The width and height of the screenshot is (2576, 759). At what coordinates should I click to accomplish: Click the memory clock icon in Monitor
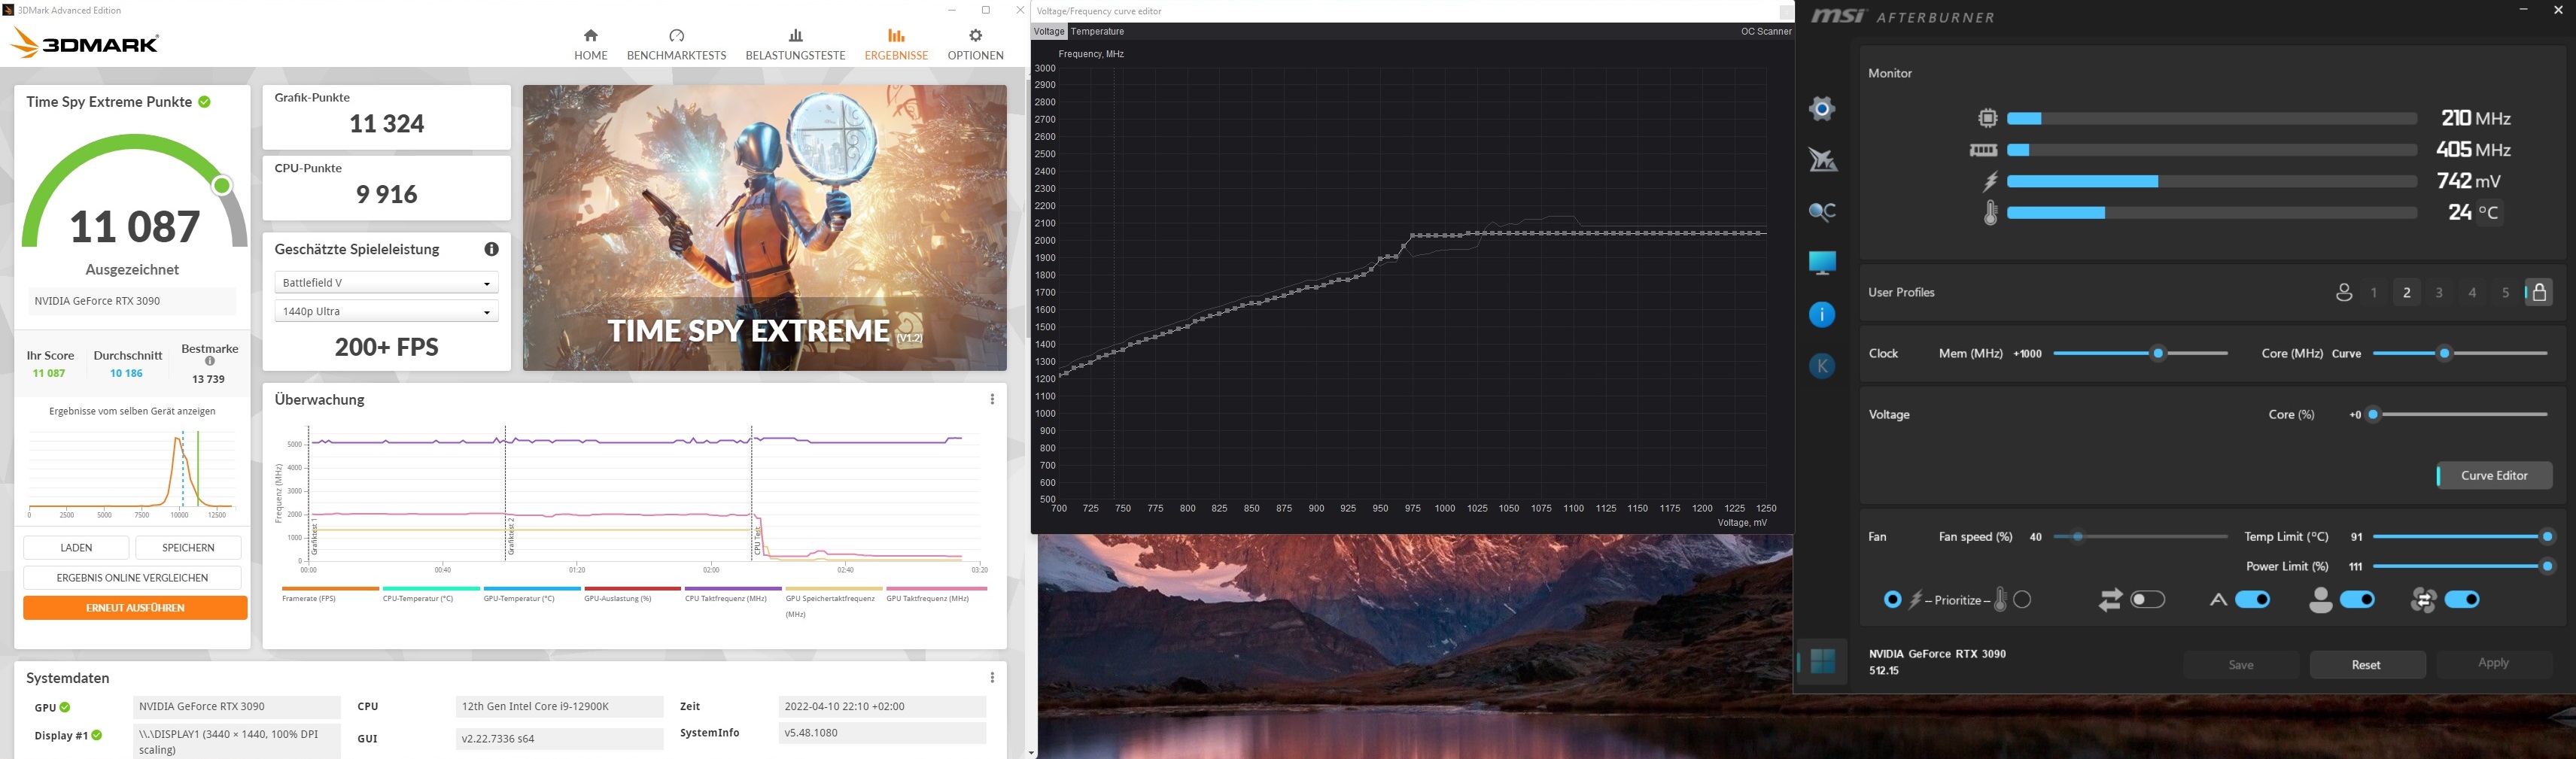coord(1983,150)
